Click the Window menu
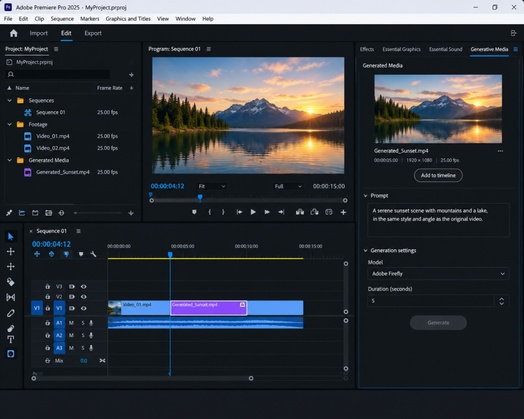The width and height of the screenshot is (524, 419). [185, 19]
